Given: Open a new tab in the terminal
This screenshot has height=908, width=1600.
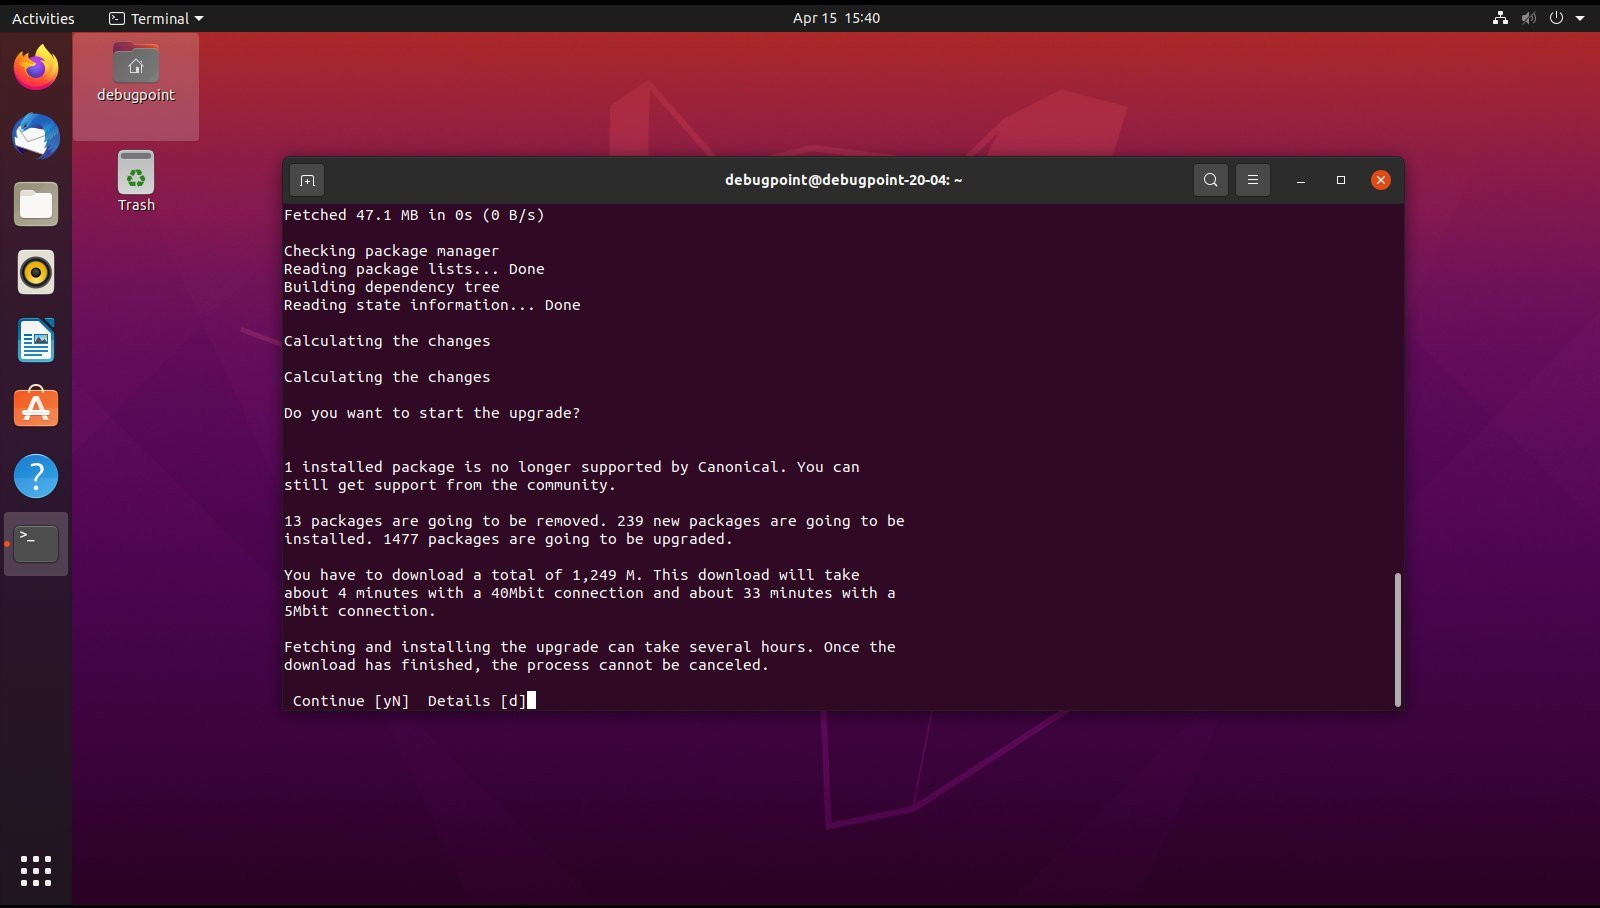Looking at the screenshot, I should (307, 180).
